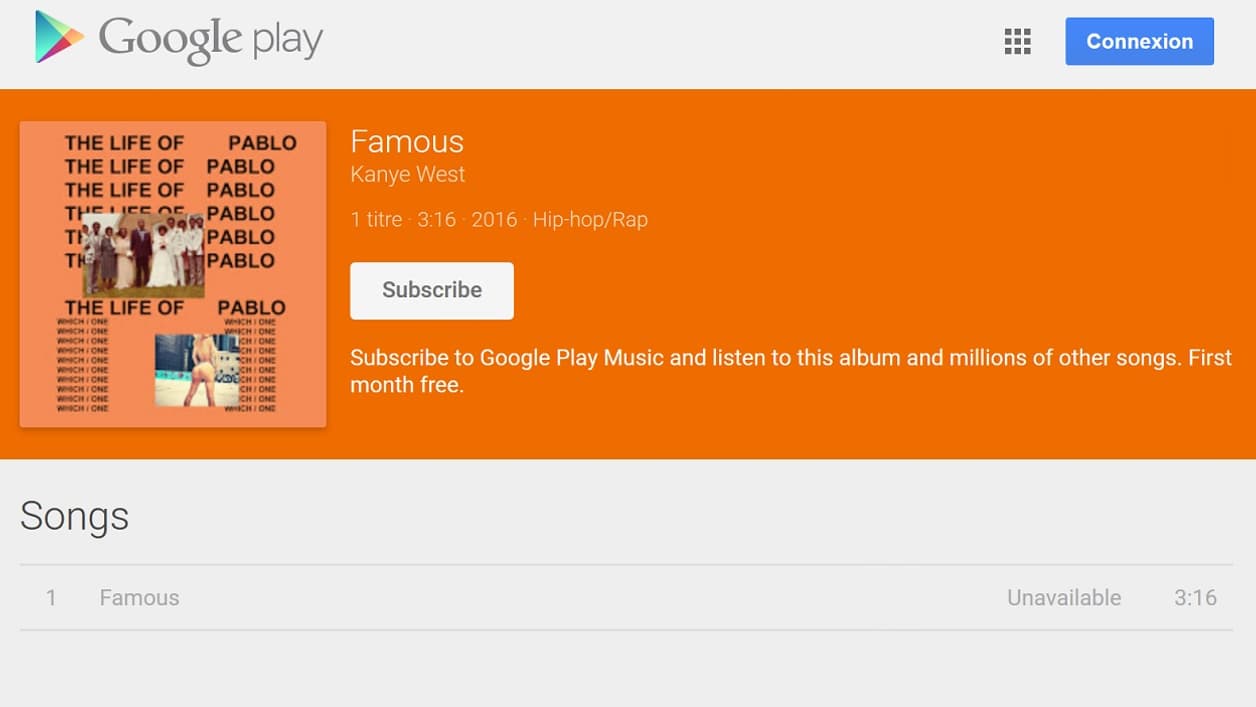Image resolution: width=1256 pixels, height=707 pixels.
Task: Click the Google Play Music subscription description
Action: click(x=790, y=371)
